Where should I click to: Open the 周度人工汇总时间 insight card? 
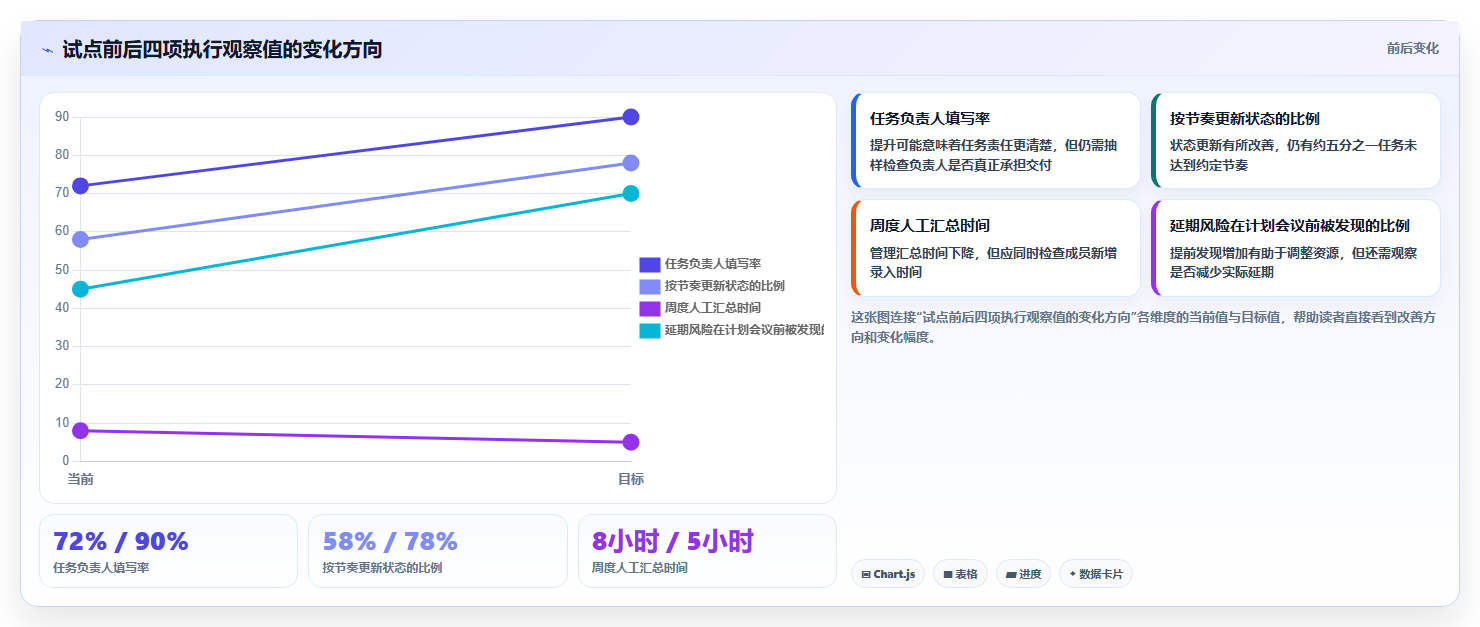pos(995,248)
